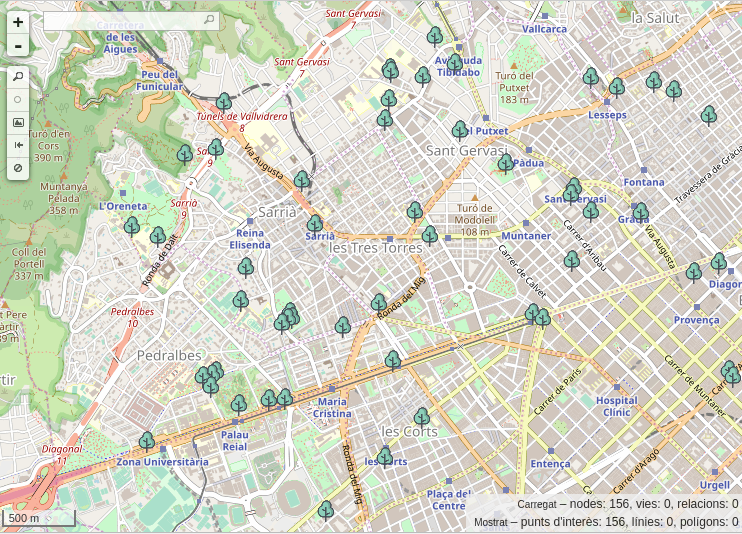Click the locate-me circle control
Viewport: 742px width, 534px height.
click(x=18, y=99)
